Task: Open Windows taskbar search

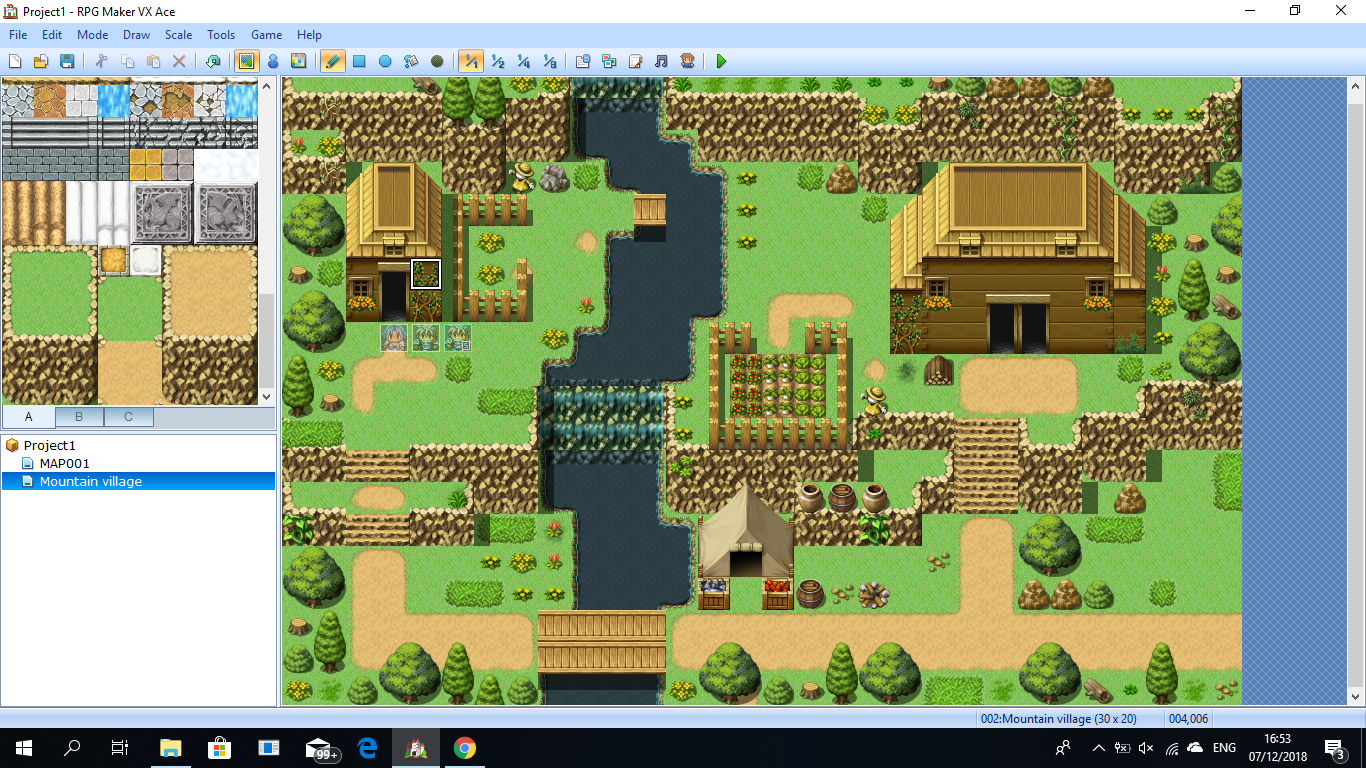Action: tap(72, 747)
